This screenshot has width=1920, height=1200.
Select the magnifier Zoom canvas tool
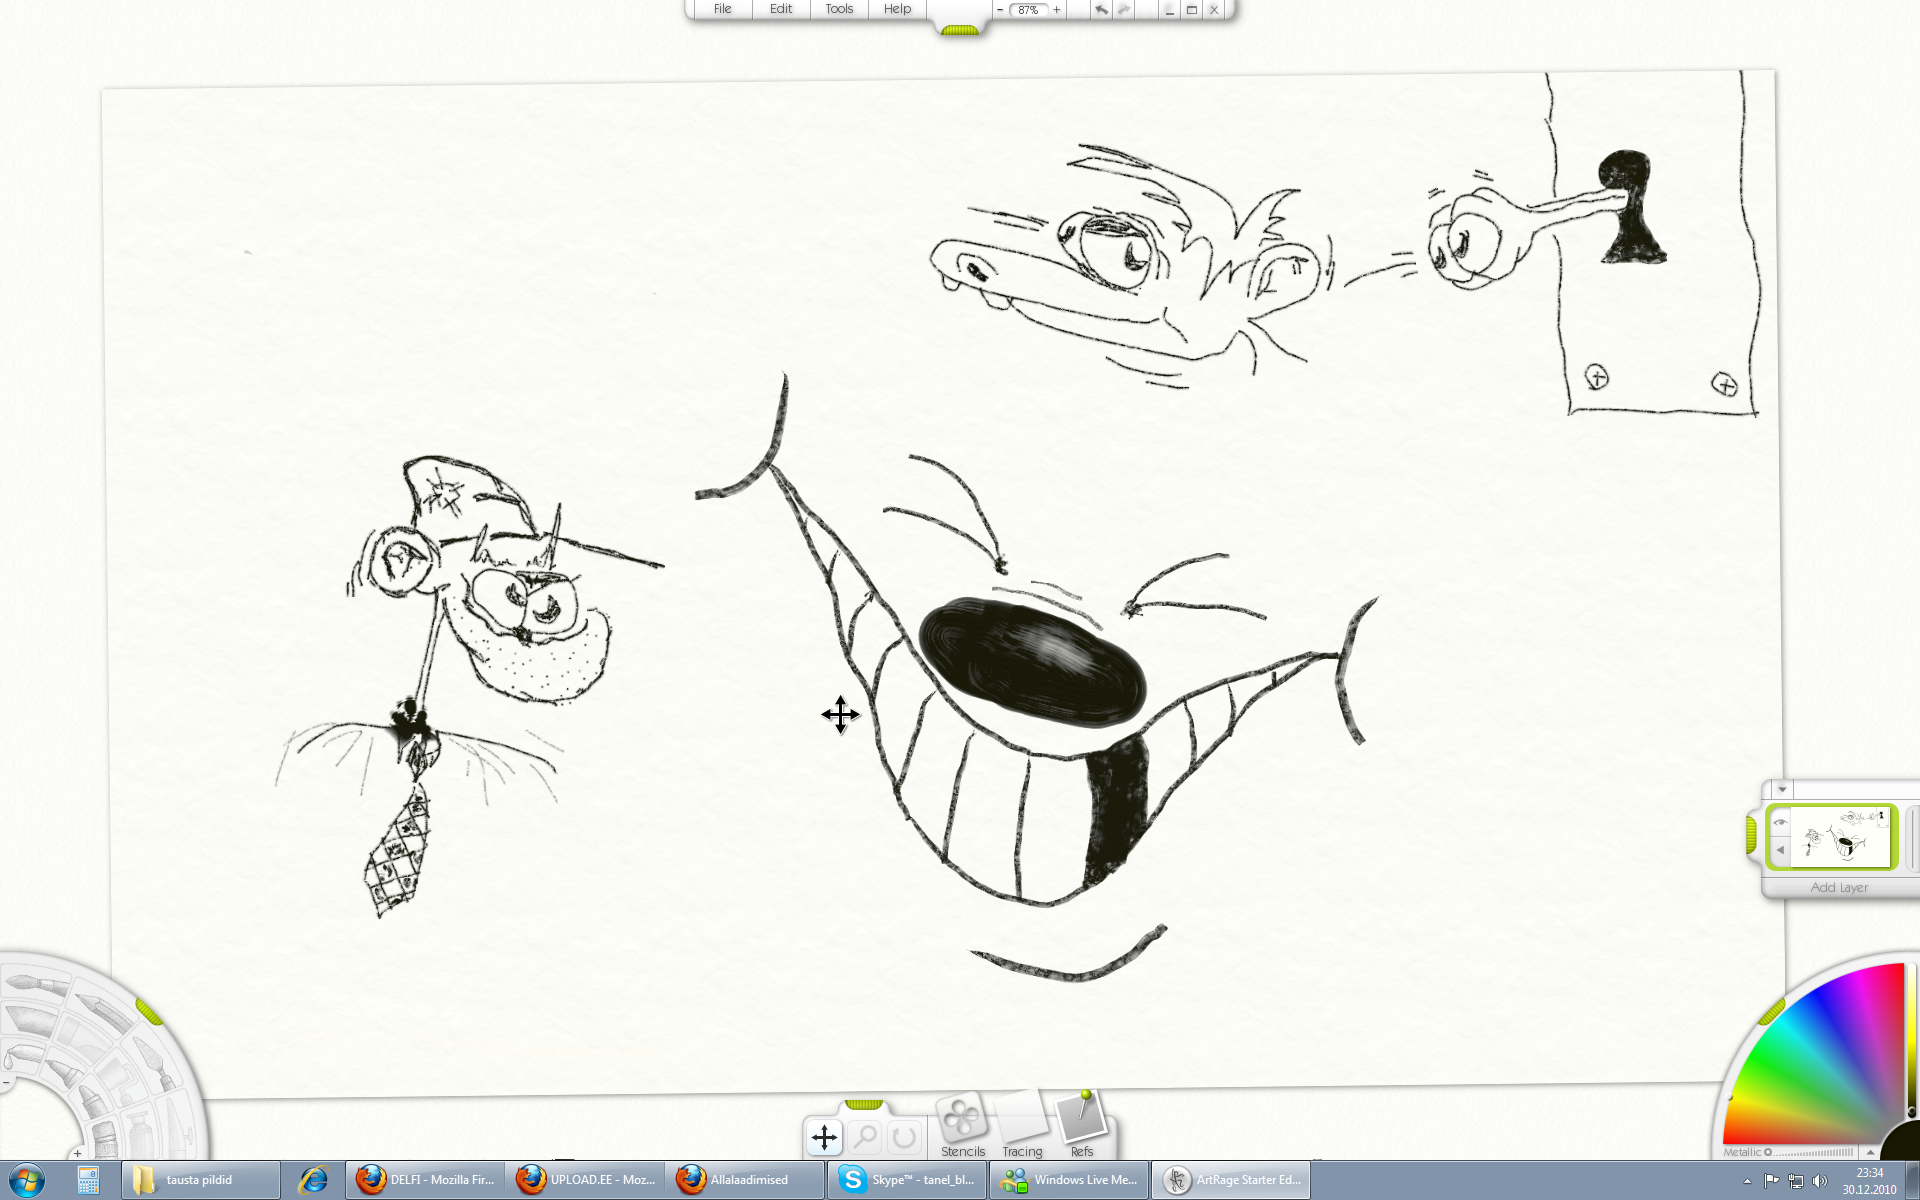coord(864,1137)
